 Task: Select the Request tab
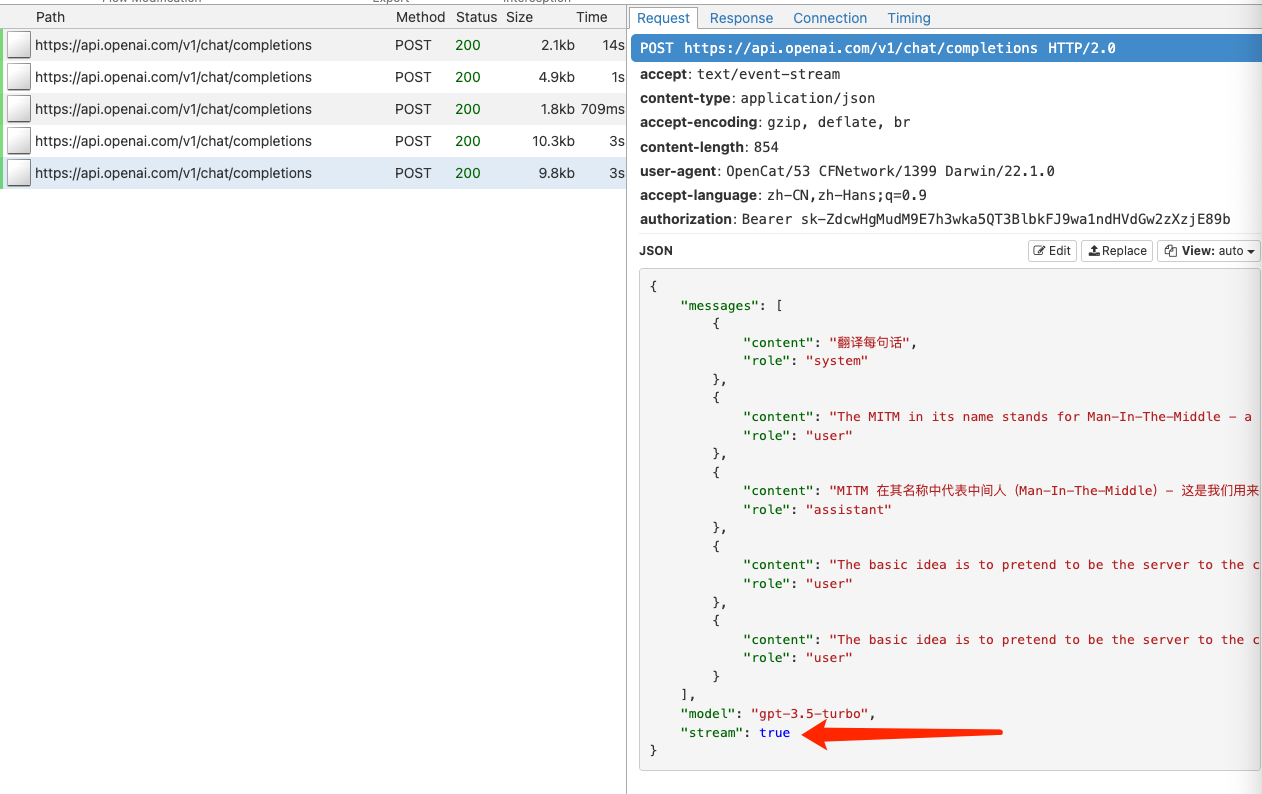click(x=663, y=18)
